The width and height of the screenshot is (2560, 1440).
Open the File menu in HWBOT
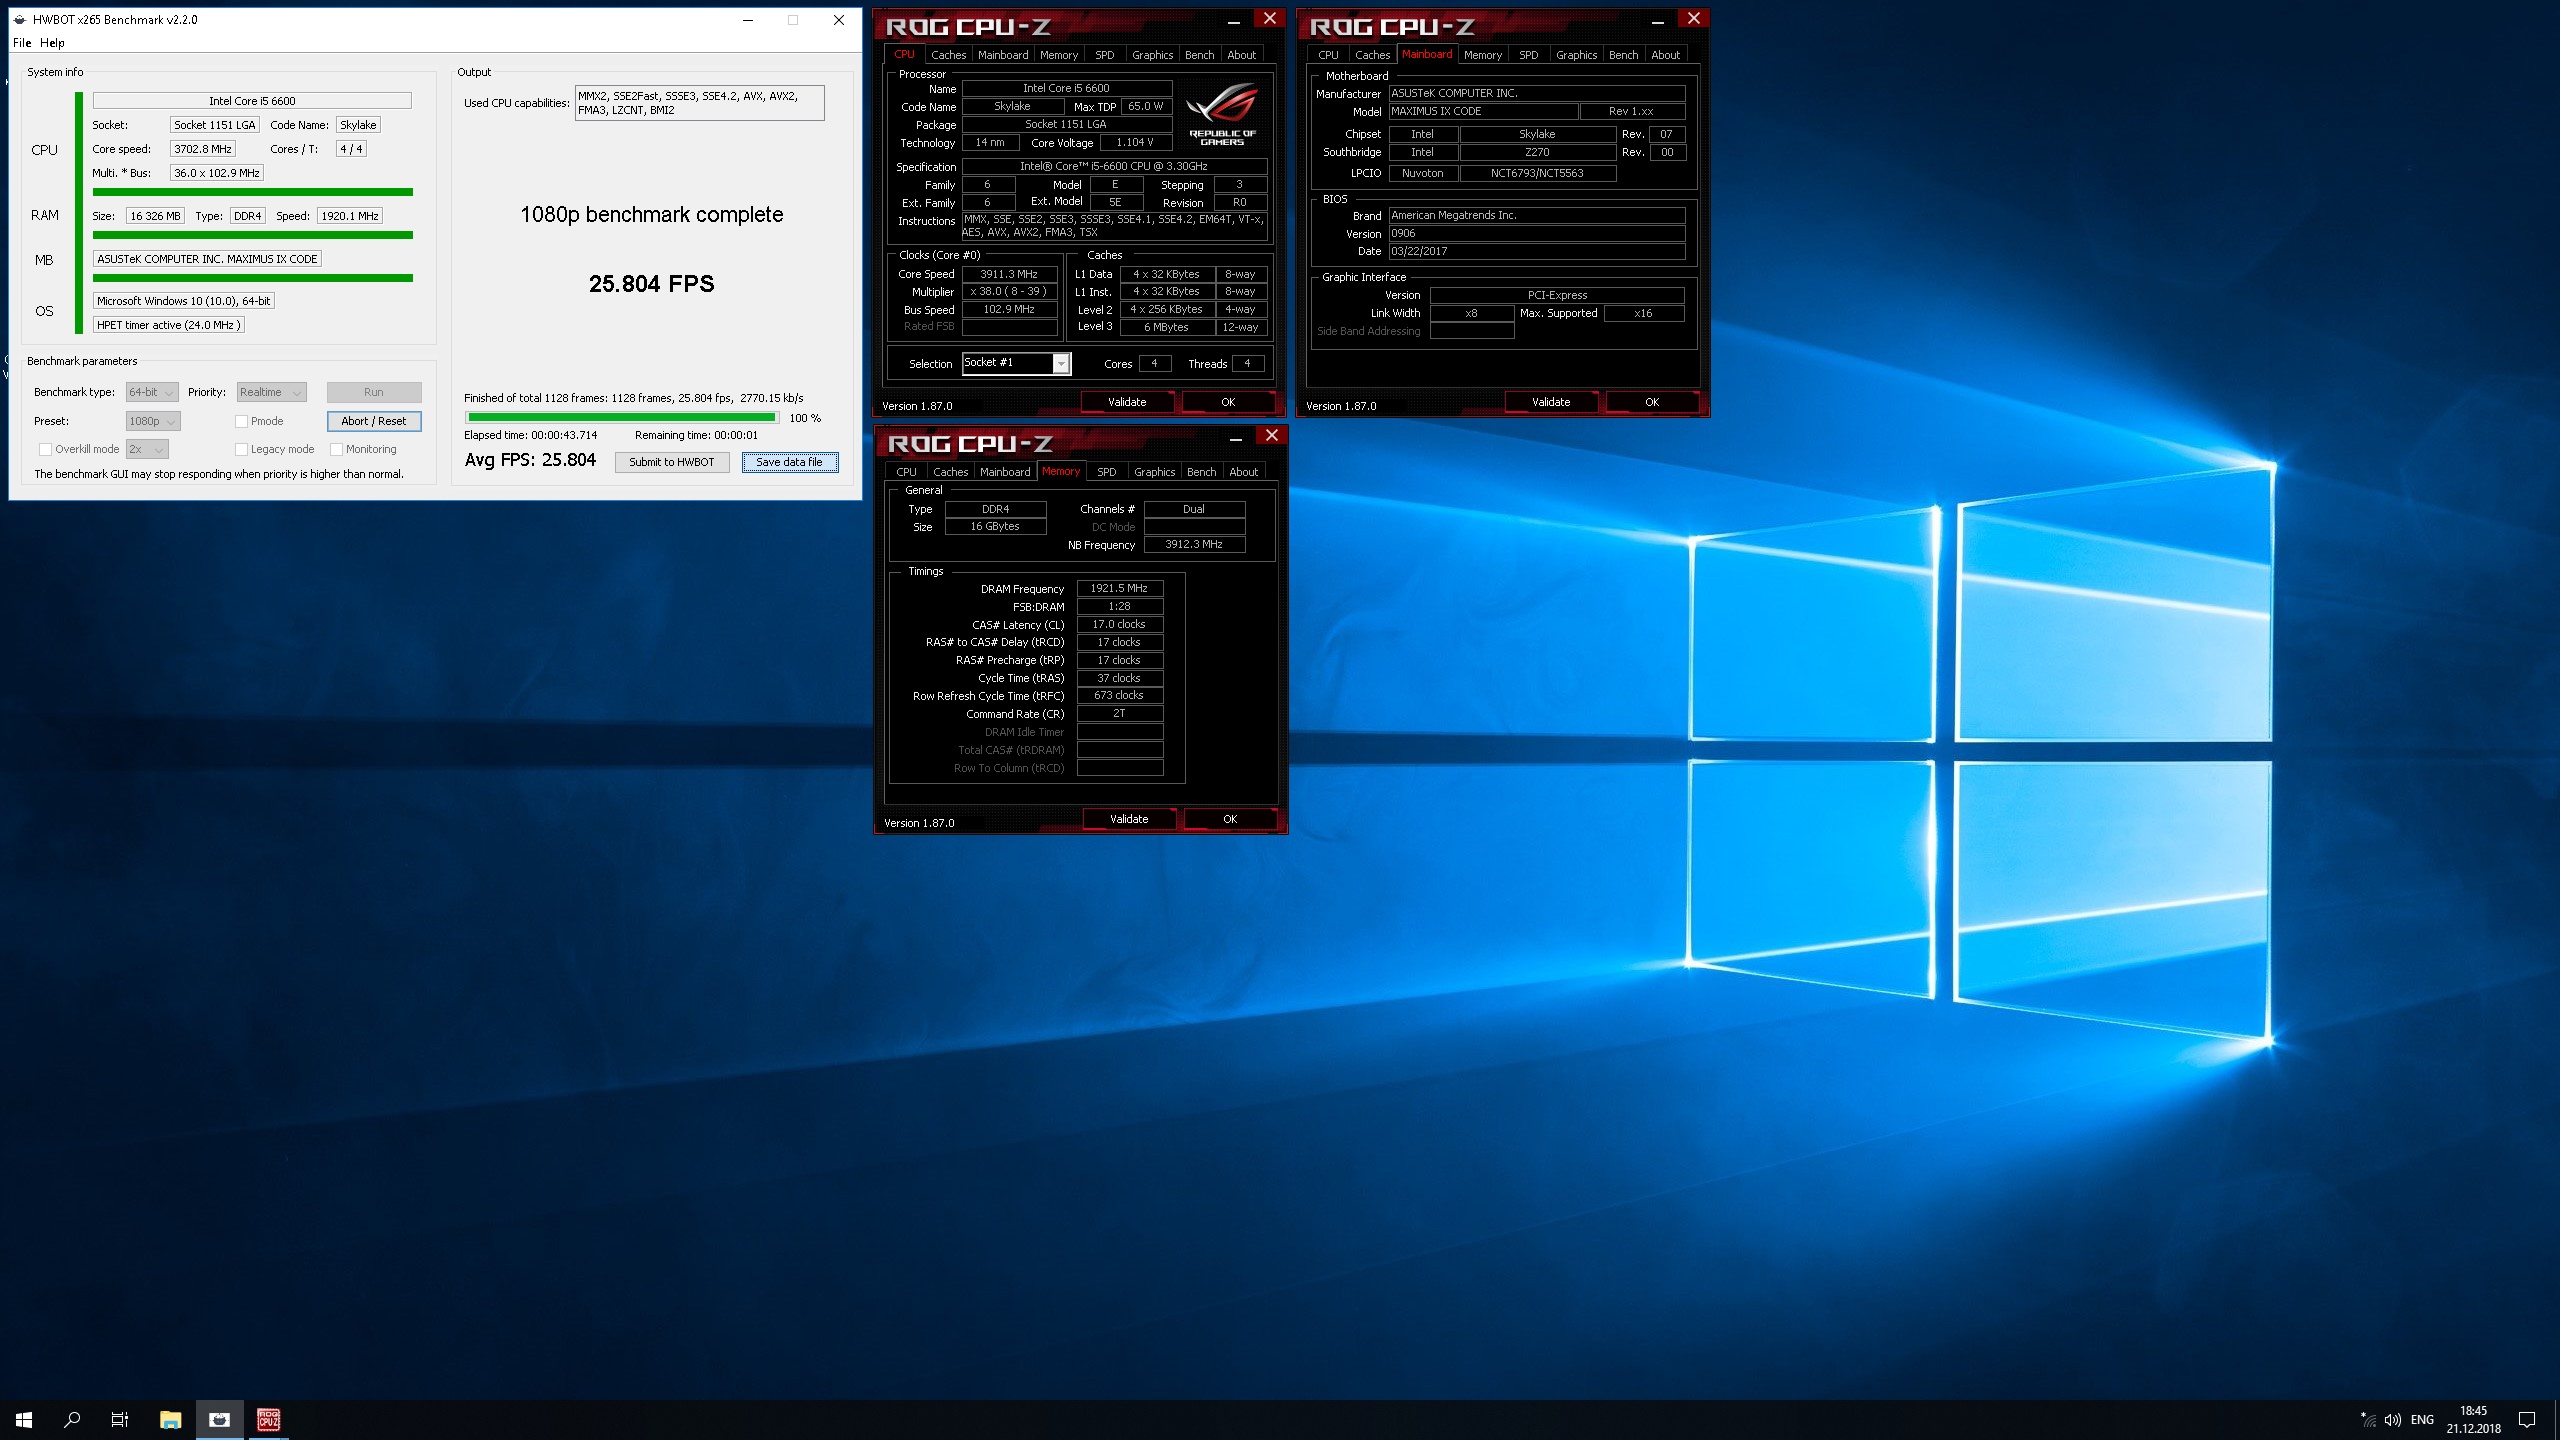[x=22, y=43]
